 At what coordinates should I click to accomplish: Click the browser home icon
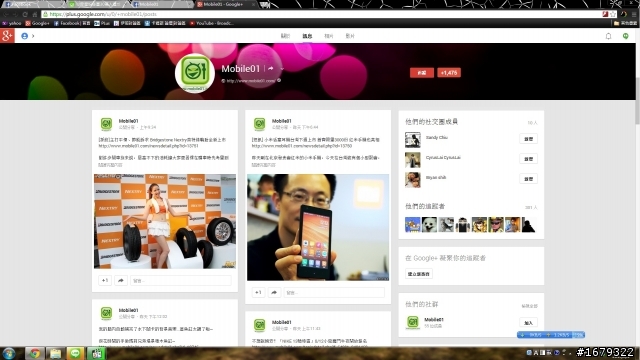click(x=35, y=14)
